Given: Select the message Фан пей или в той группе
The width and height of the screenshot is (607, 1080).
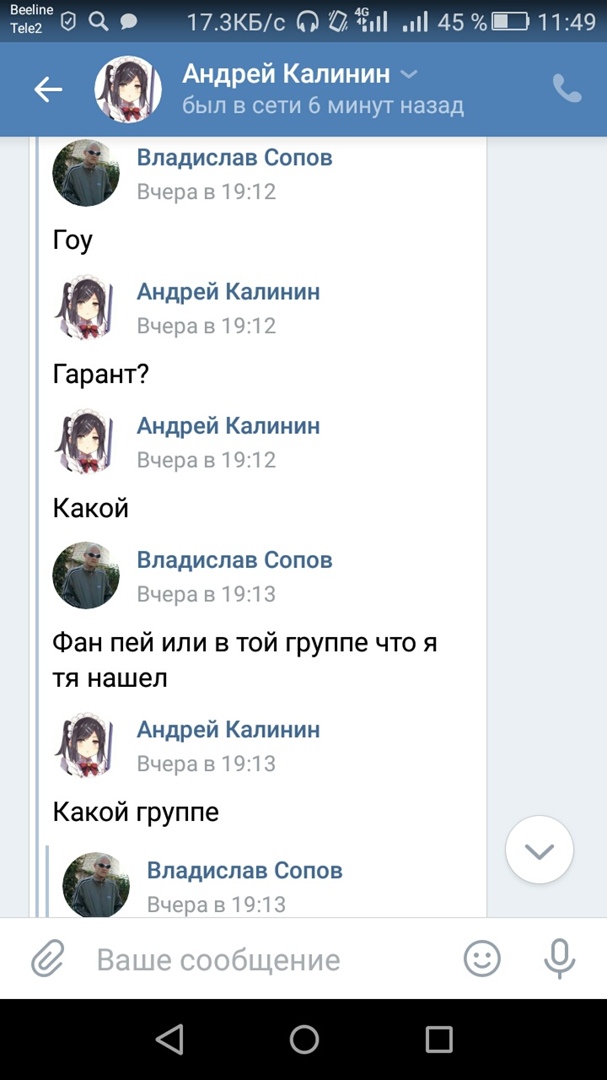Looking at the screenshot, I should click(245, 659).
